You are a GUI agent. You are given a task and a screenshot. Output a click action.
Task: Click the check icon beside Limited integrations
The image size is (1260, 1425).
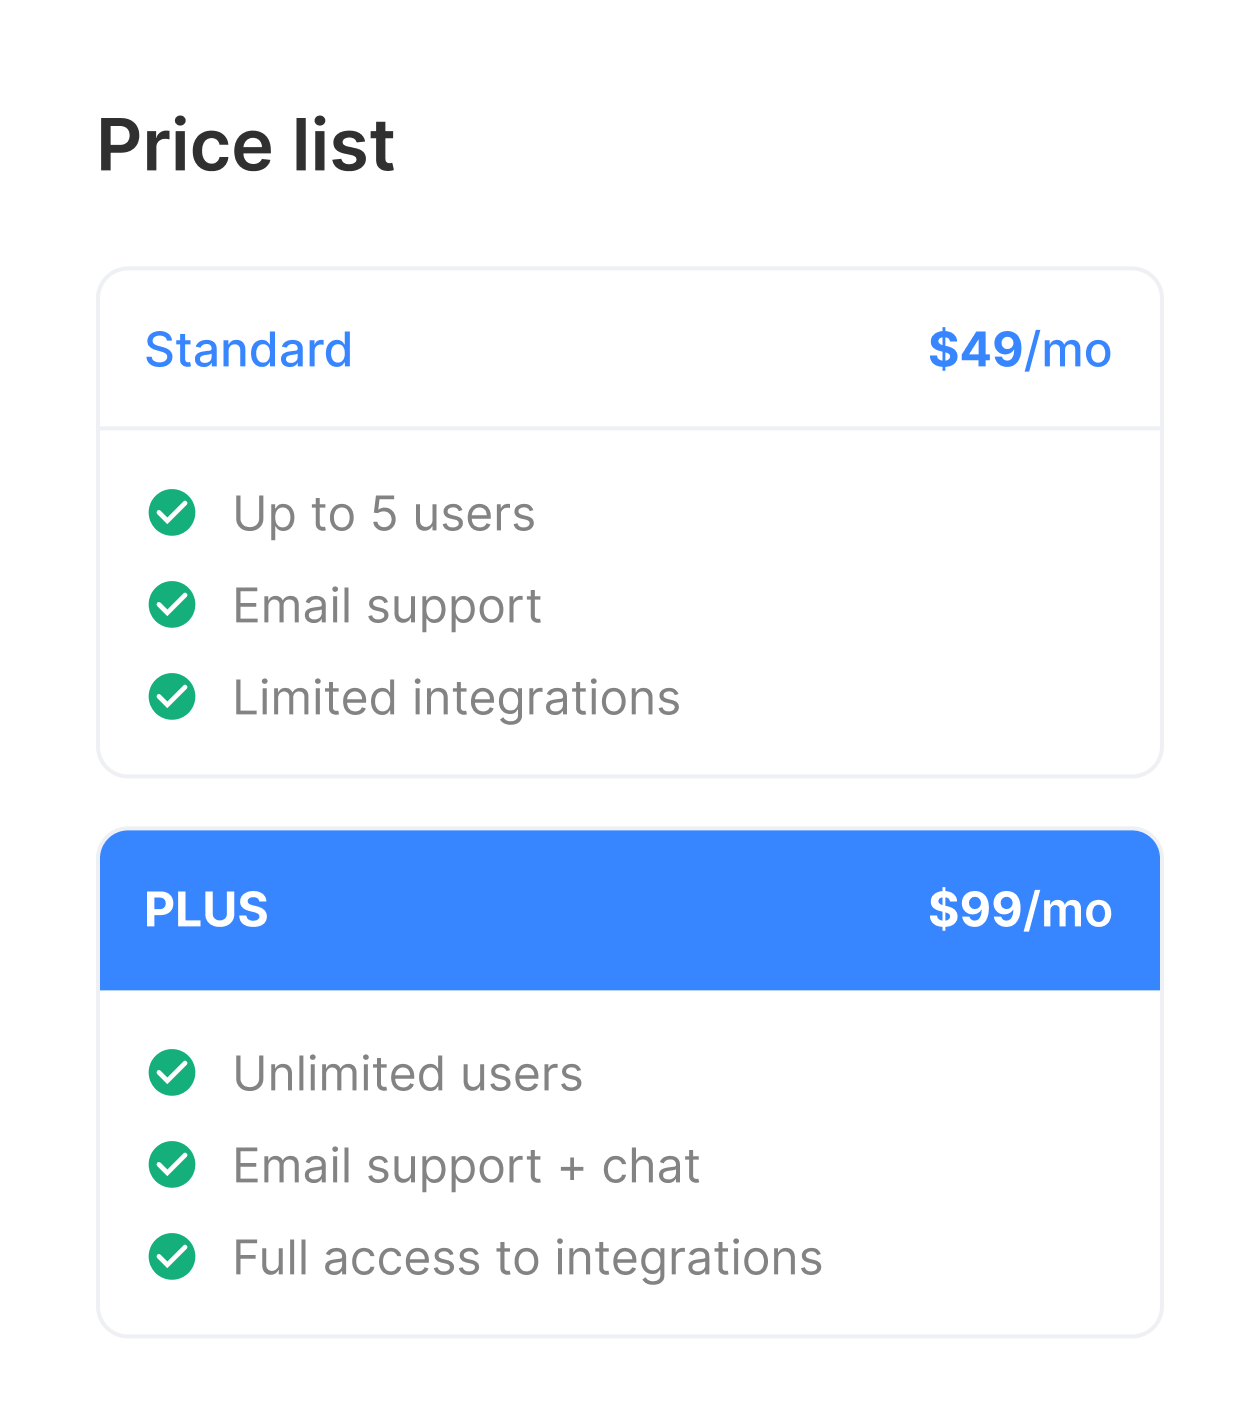click(x=172, y=697)
